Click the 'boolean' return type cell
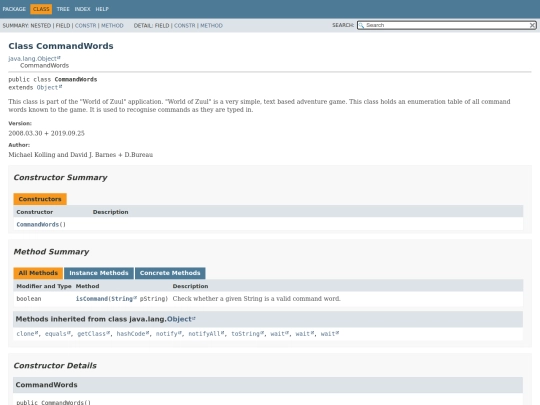 (29, 299)
